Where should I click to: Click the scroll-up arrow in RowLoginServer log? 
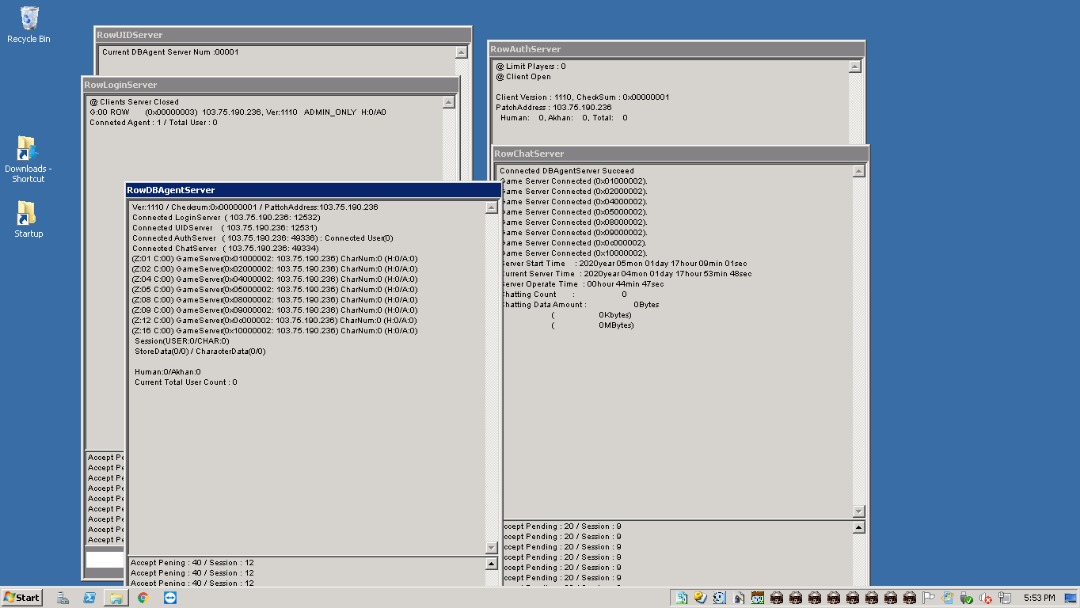coord(448,102)
